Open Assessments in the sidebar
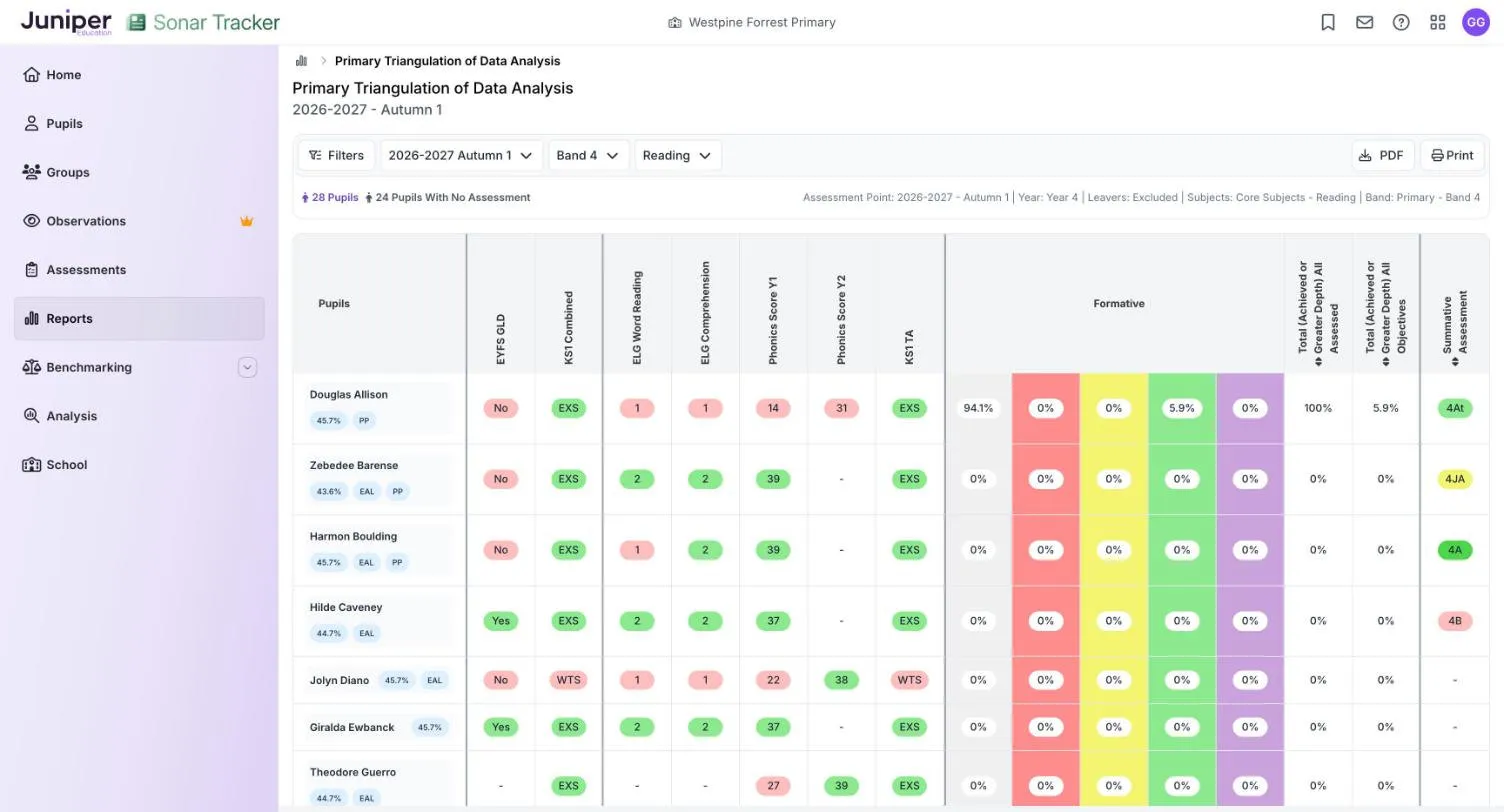Image resolution: width=1504 pixels, height=812 pixels. tap(139, 270)
